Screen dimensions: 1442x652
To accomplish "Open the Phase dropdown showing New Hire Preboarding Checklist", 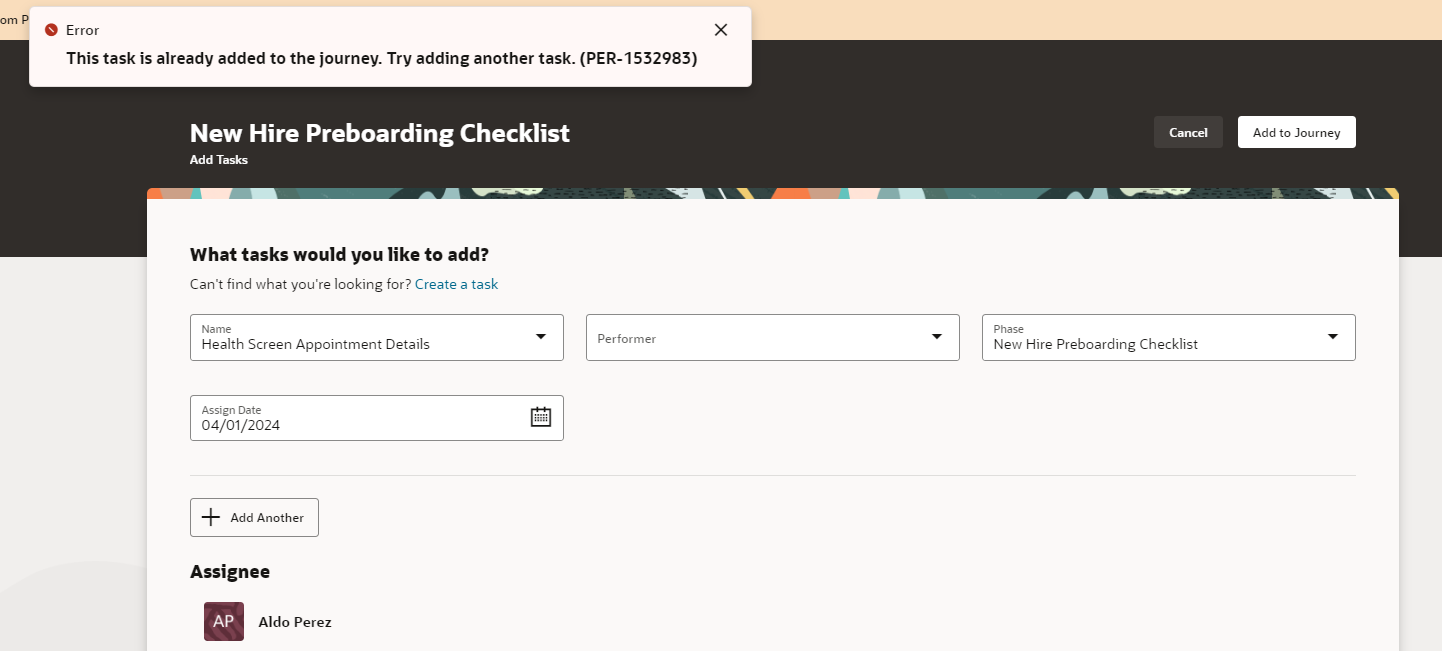I will click(x=1333, y=337).
